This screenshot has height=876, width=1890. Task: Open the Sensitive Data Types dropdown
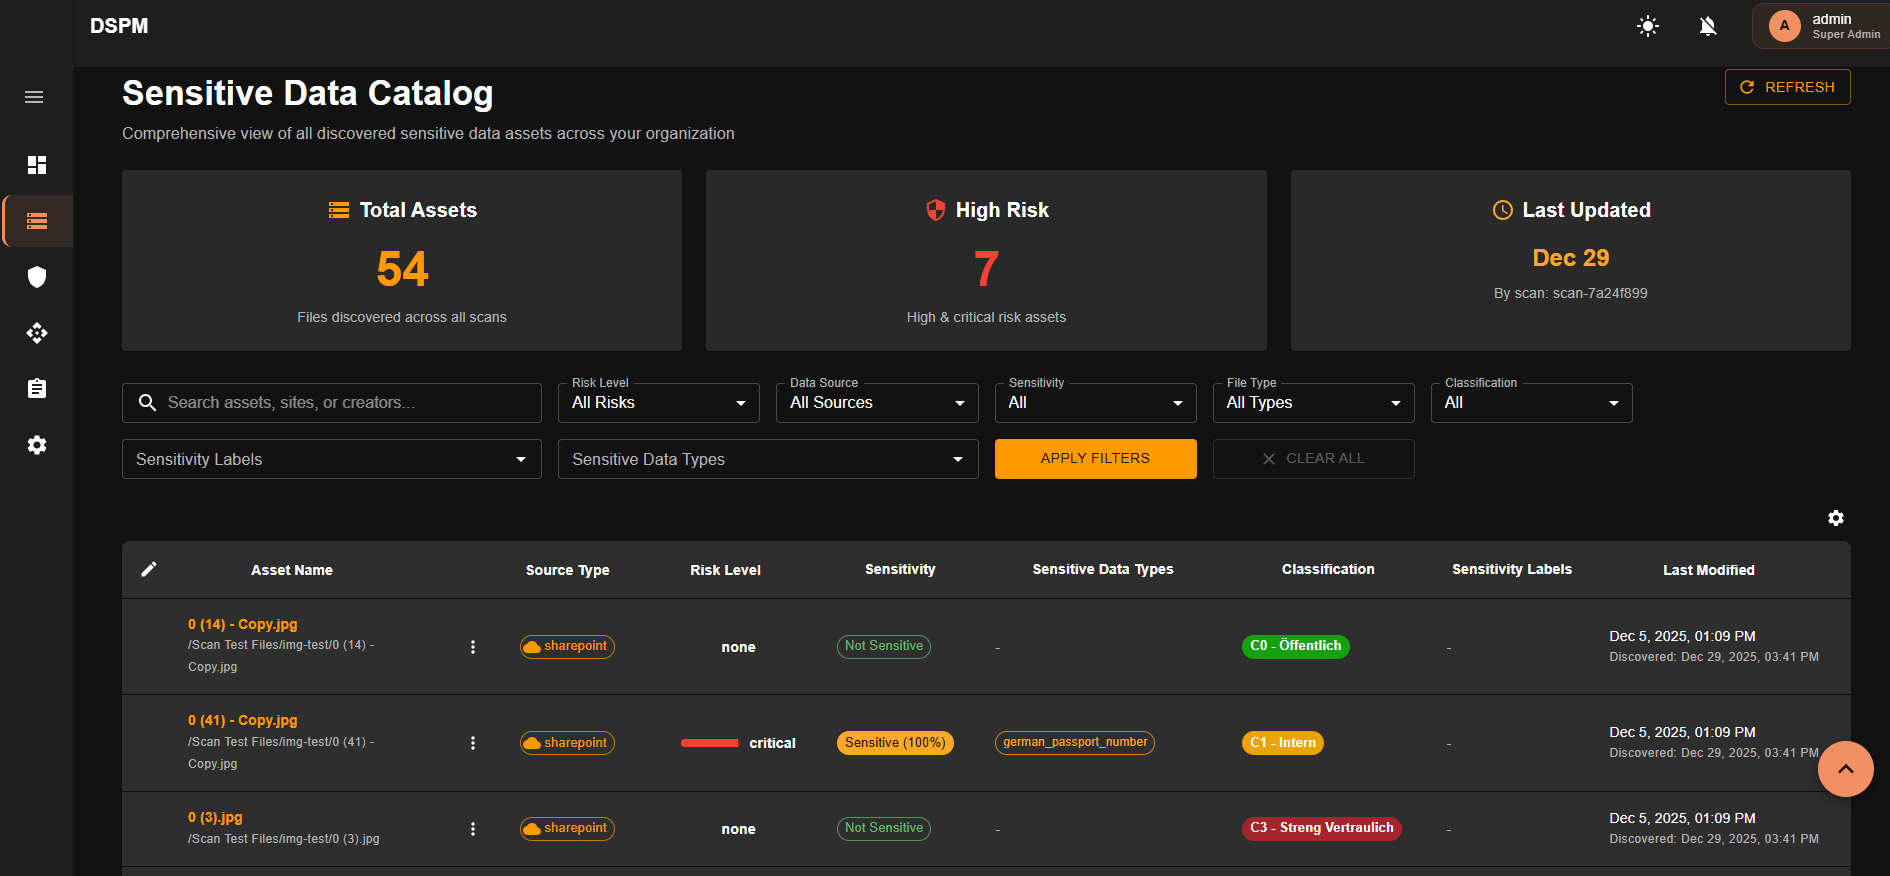point(767,459)
